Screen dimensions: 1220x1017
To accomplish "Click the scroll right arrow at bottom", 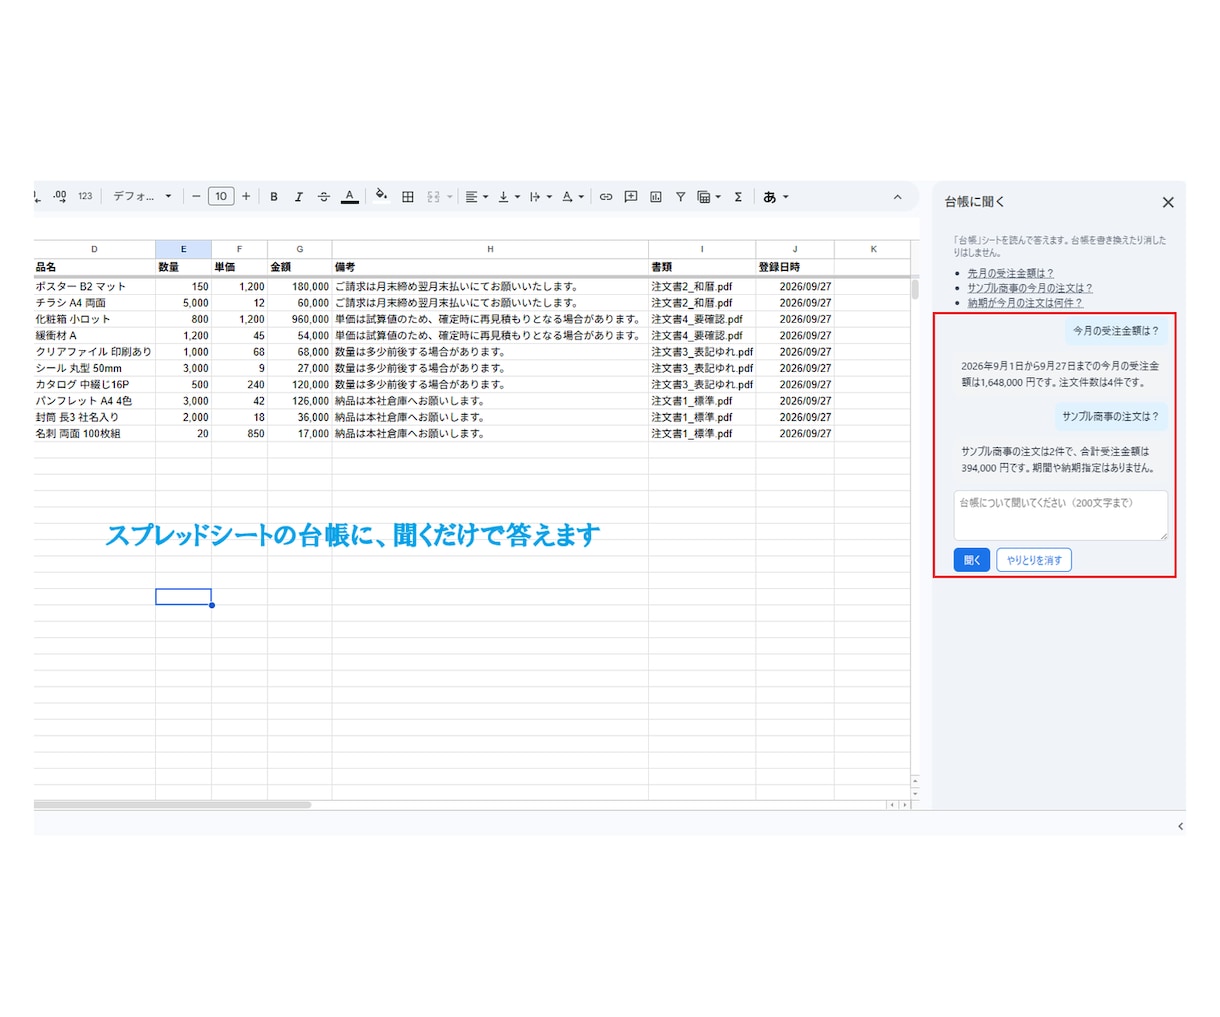I will click(905, 805).
